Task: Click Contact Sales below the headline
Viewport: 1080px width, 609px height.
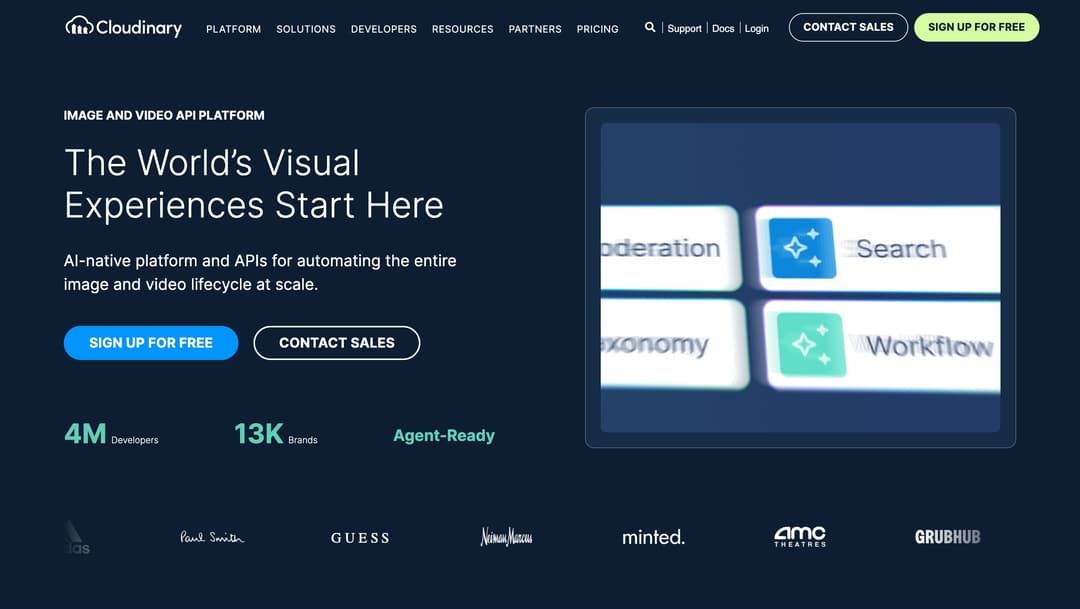Action: (336, 342)
